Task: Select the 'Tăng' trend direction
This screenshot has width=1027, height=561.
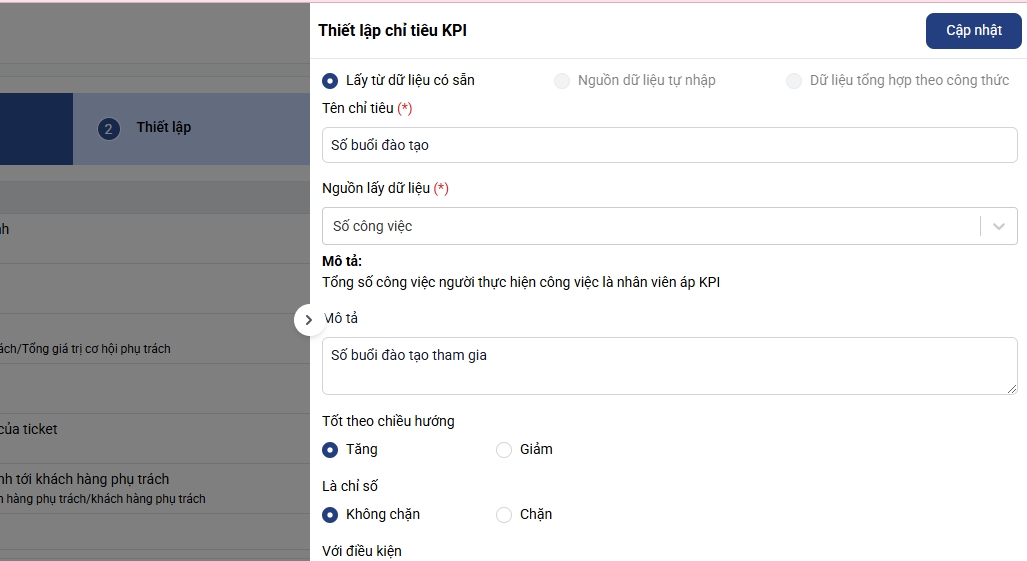Action: [x=330, y=450]
